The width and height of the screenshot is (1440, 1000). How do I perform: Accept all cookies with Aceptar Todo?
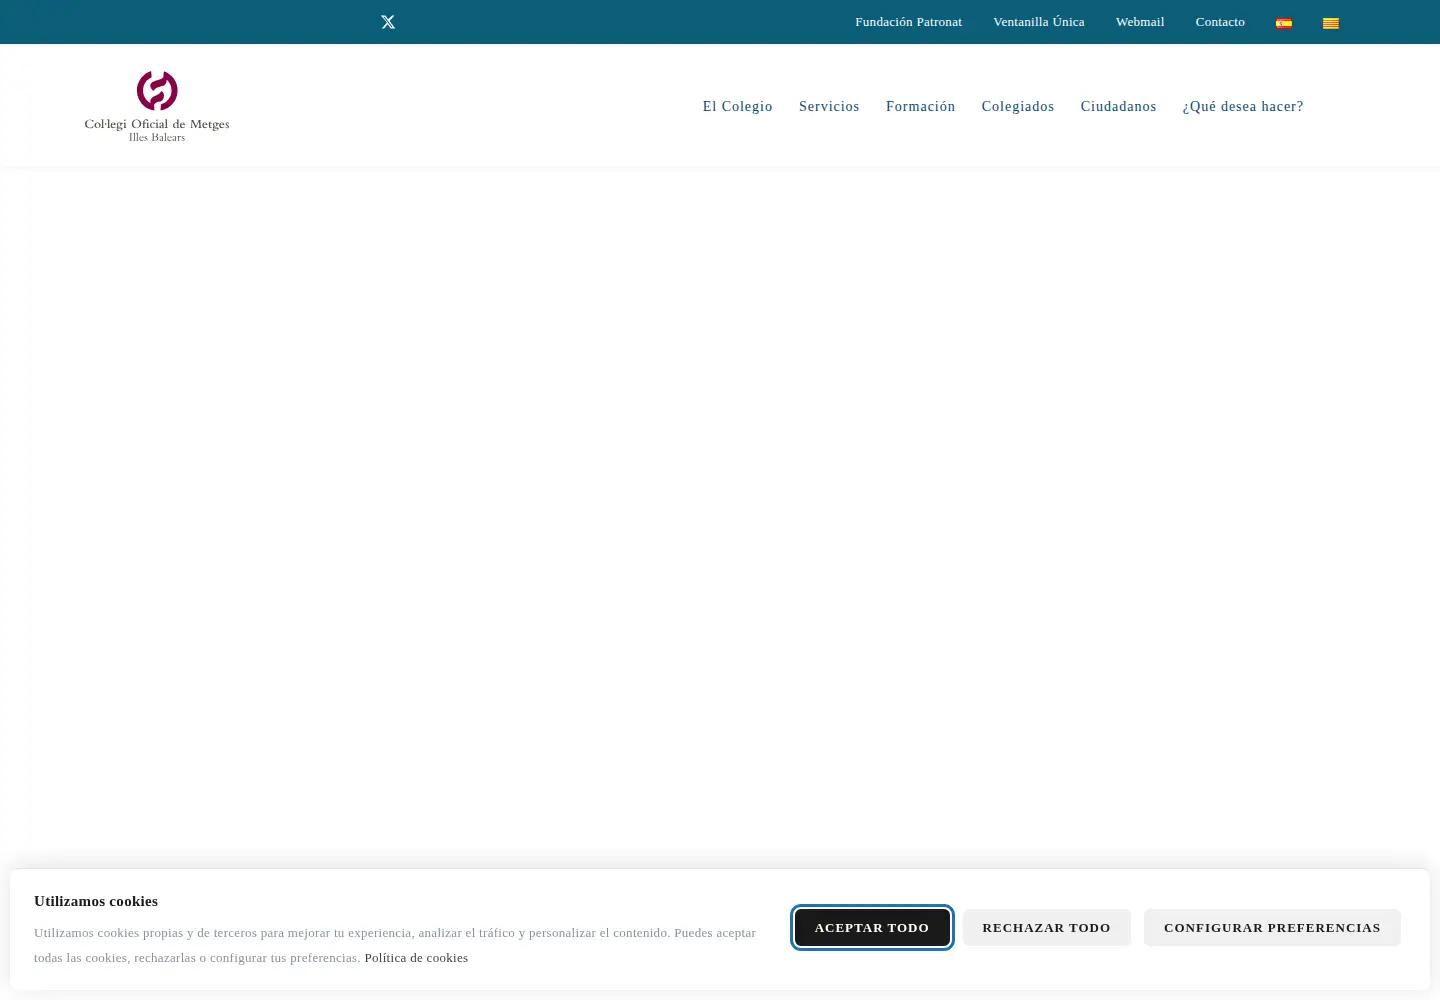(872, 928)
